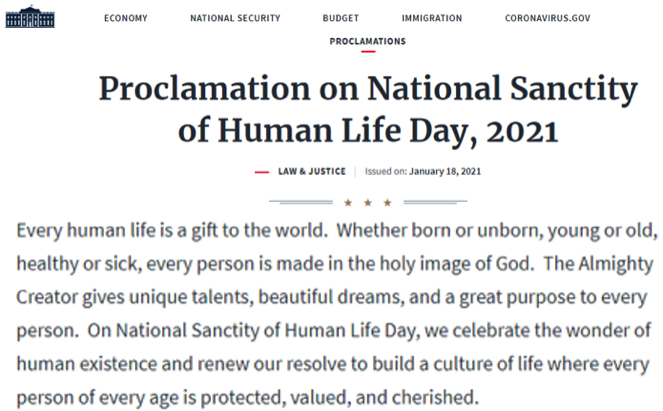Click the White House logo icon

[x=30, y=18]
